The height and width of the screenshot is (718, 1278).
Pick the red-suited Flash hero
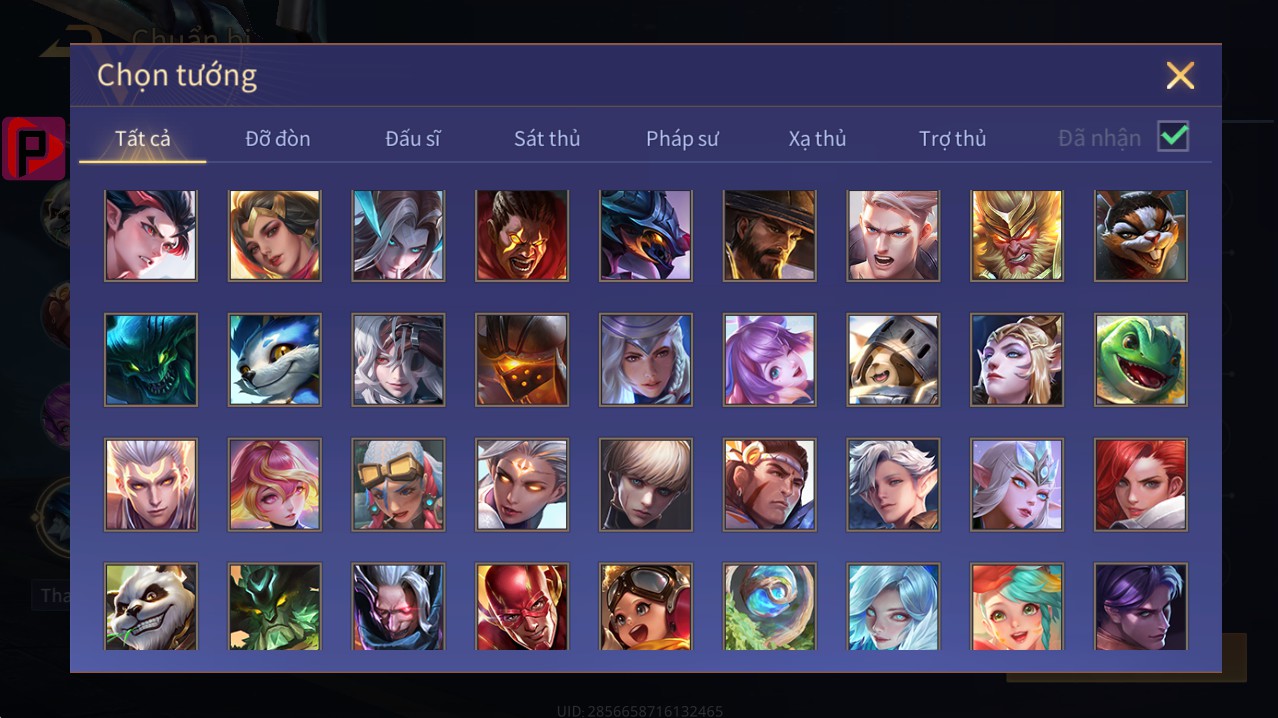pyautogui.click(x=522, y=606)
